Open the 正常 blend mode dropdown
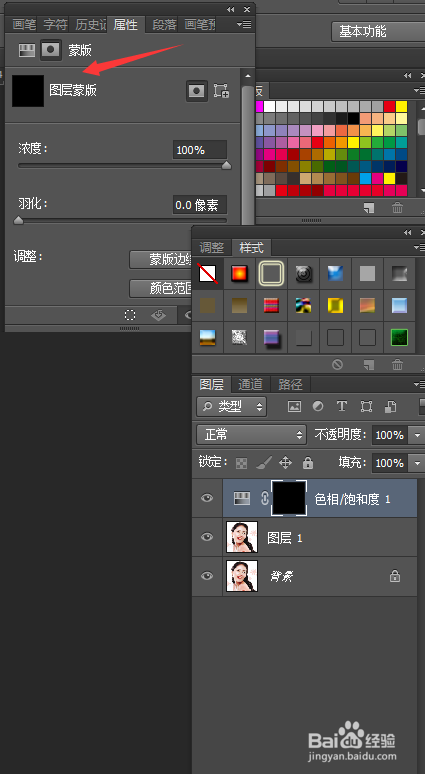 click(251, 435)
